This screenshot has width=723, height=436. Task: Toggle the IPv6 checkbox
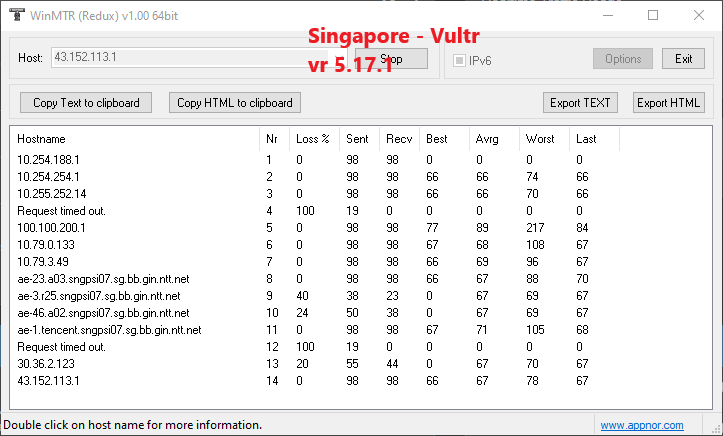click(x=459, y=60)
